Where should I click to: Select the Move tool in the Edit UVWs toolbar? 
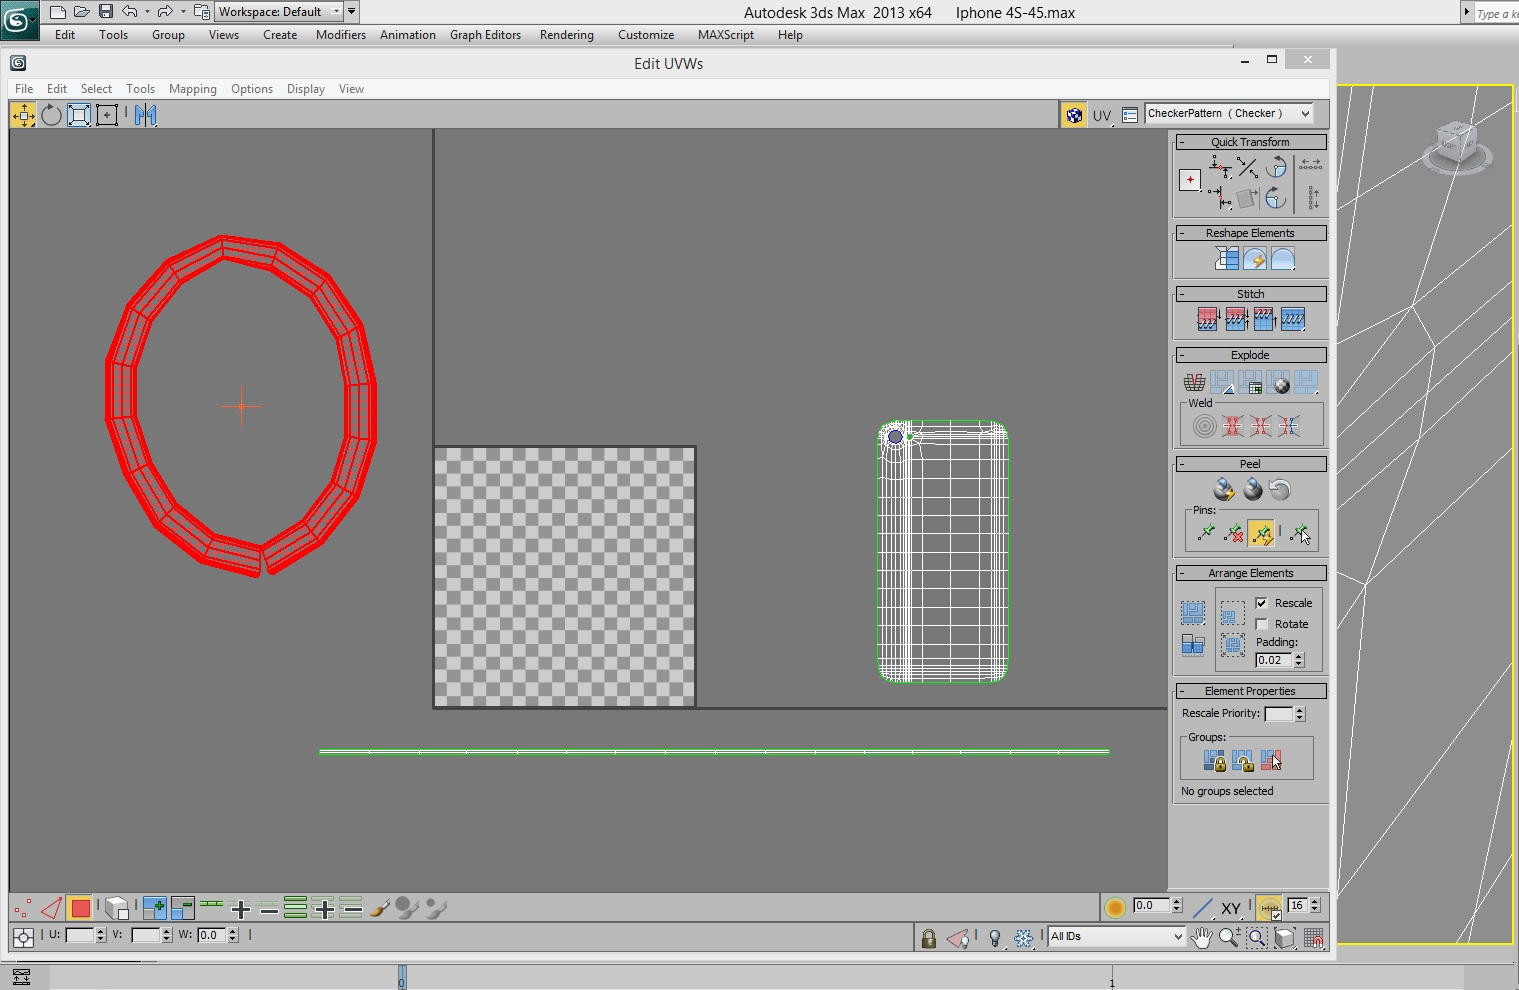coord(23,115)
